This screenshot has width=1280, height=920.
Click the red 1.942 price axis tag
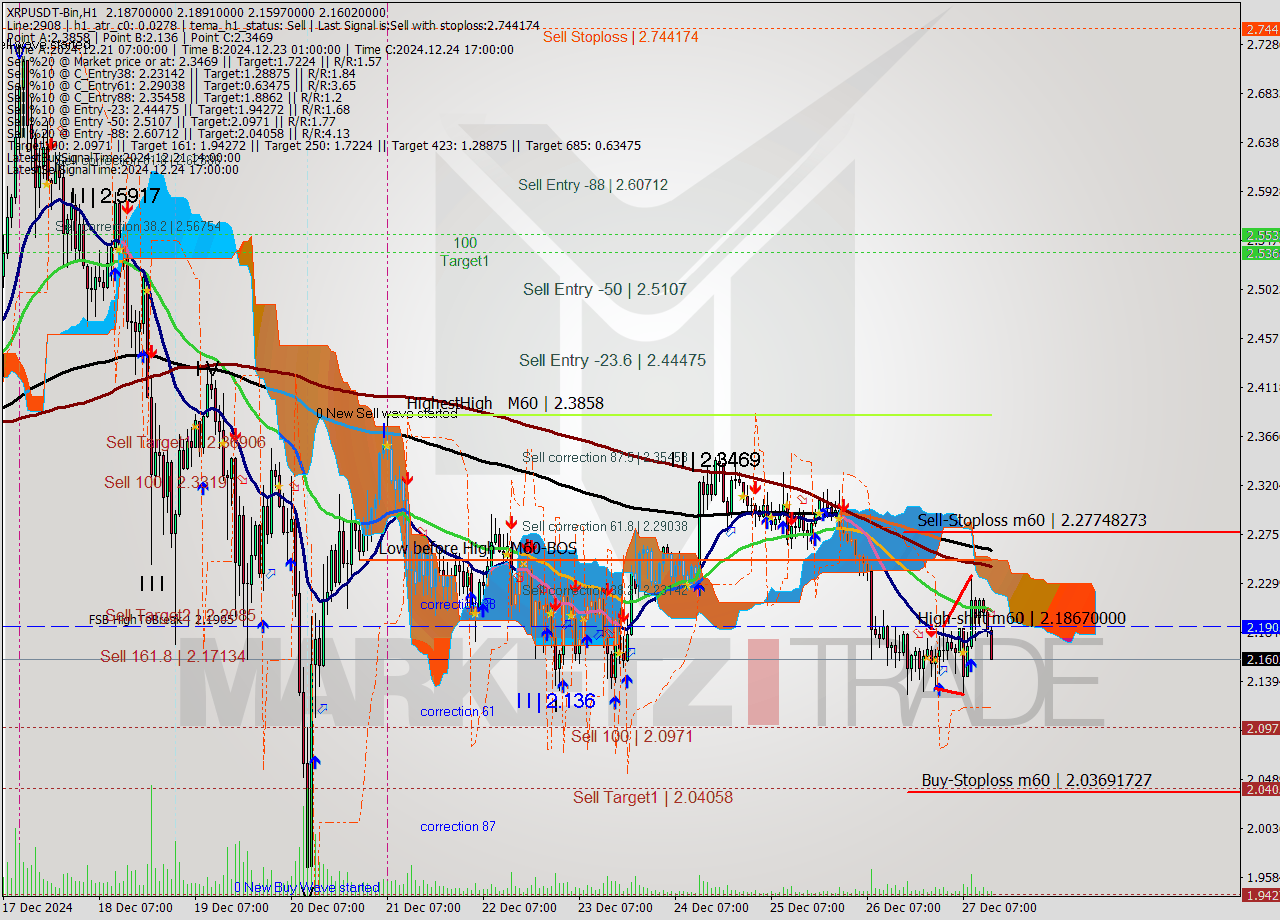coord(1260,895)
